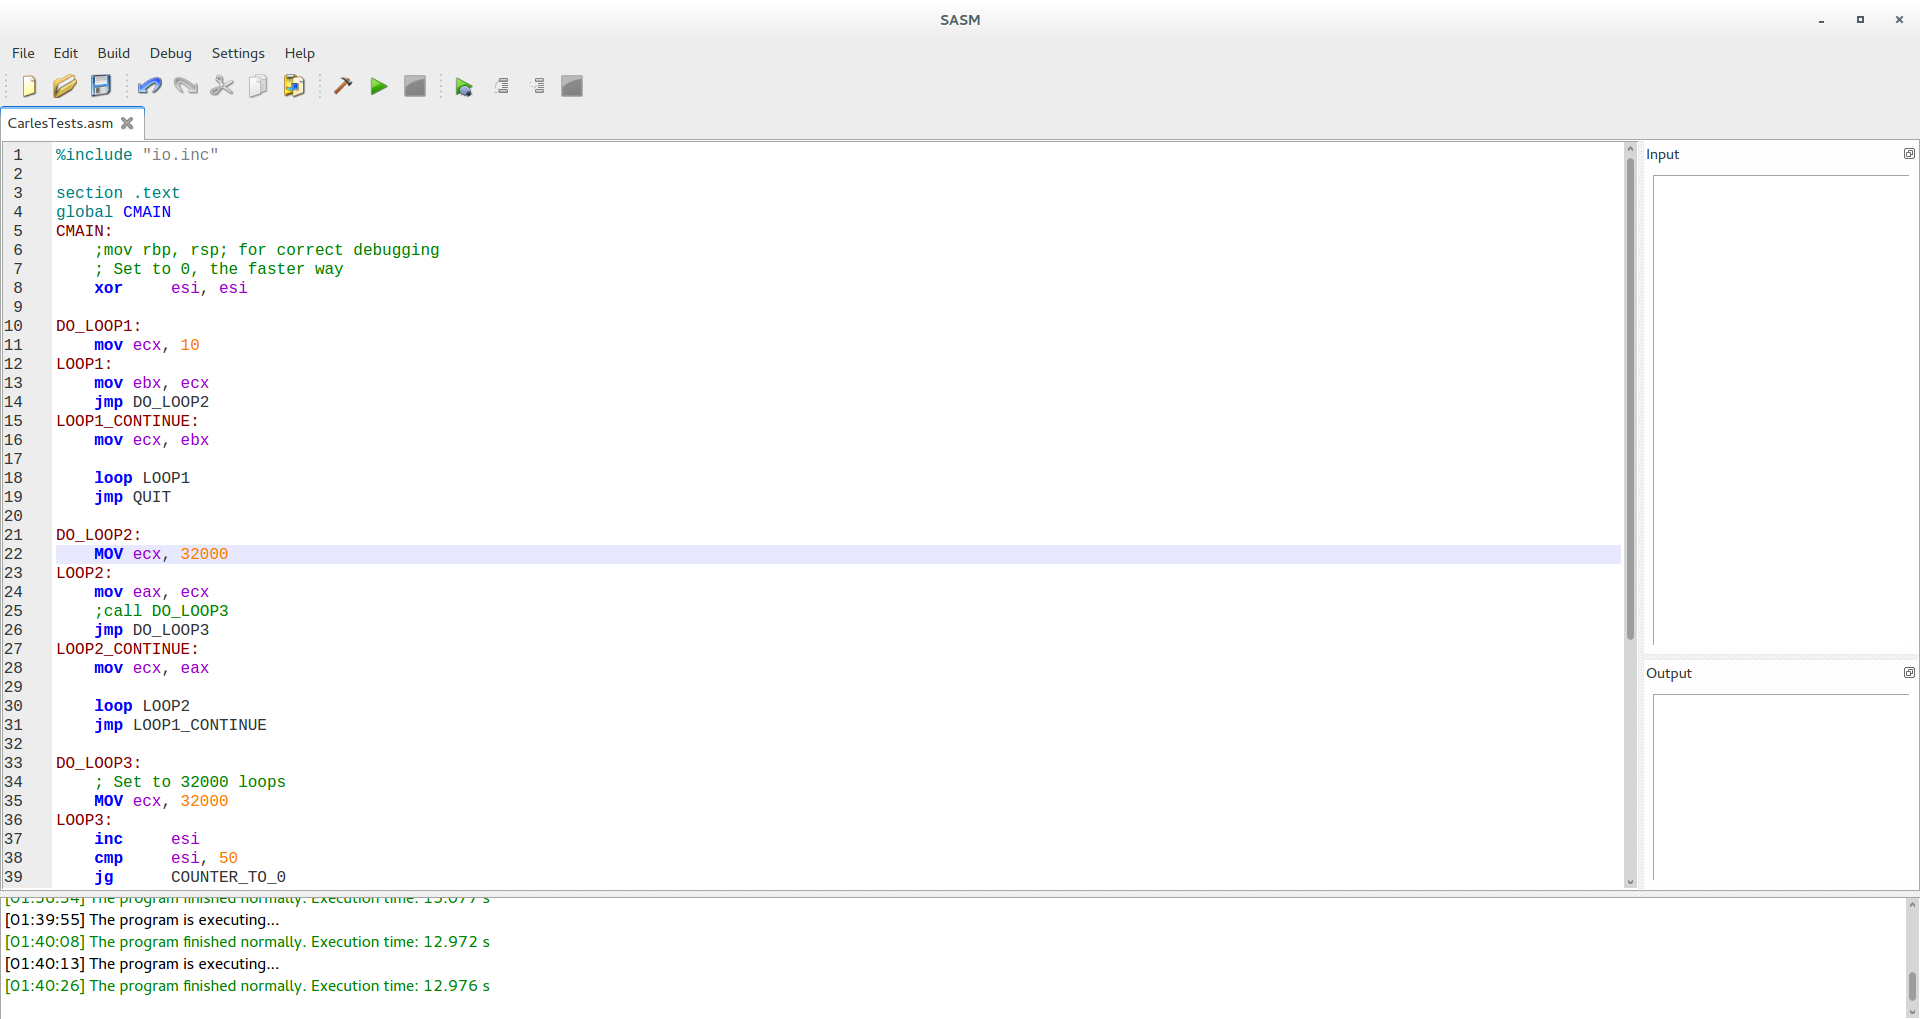Click the [01:39:55] program is executing log line
1920x1019 pixels.
[x=142, y=920]
